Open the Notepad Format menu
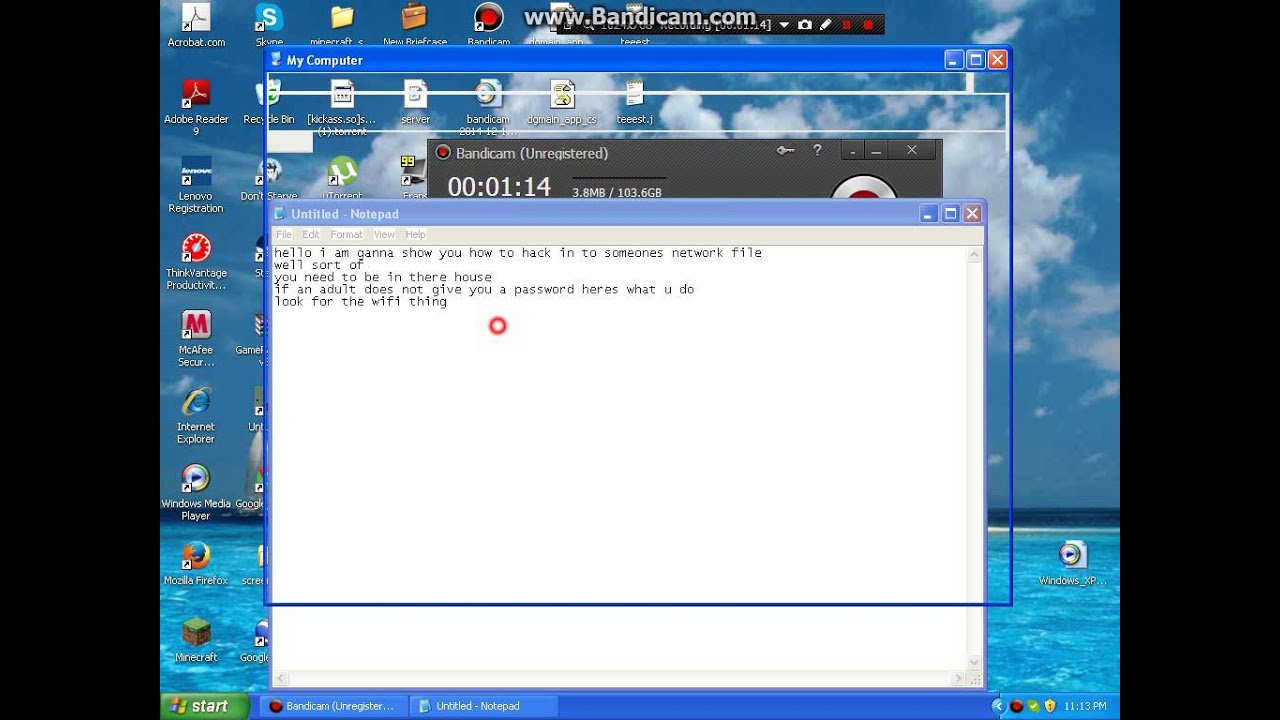 pos(346,234)
